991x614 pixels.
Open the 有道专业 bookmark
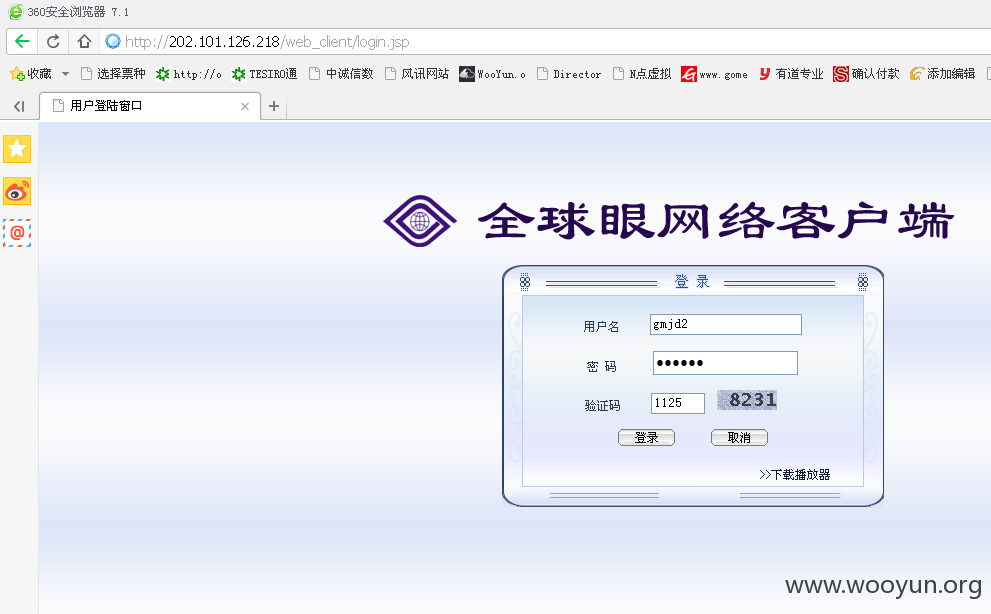791,74
